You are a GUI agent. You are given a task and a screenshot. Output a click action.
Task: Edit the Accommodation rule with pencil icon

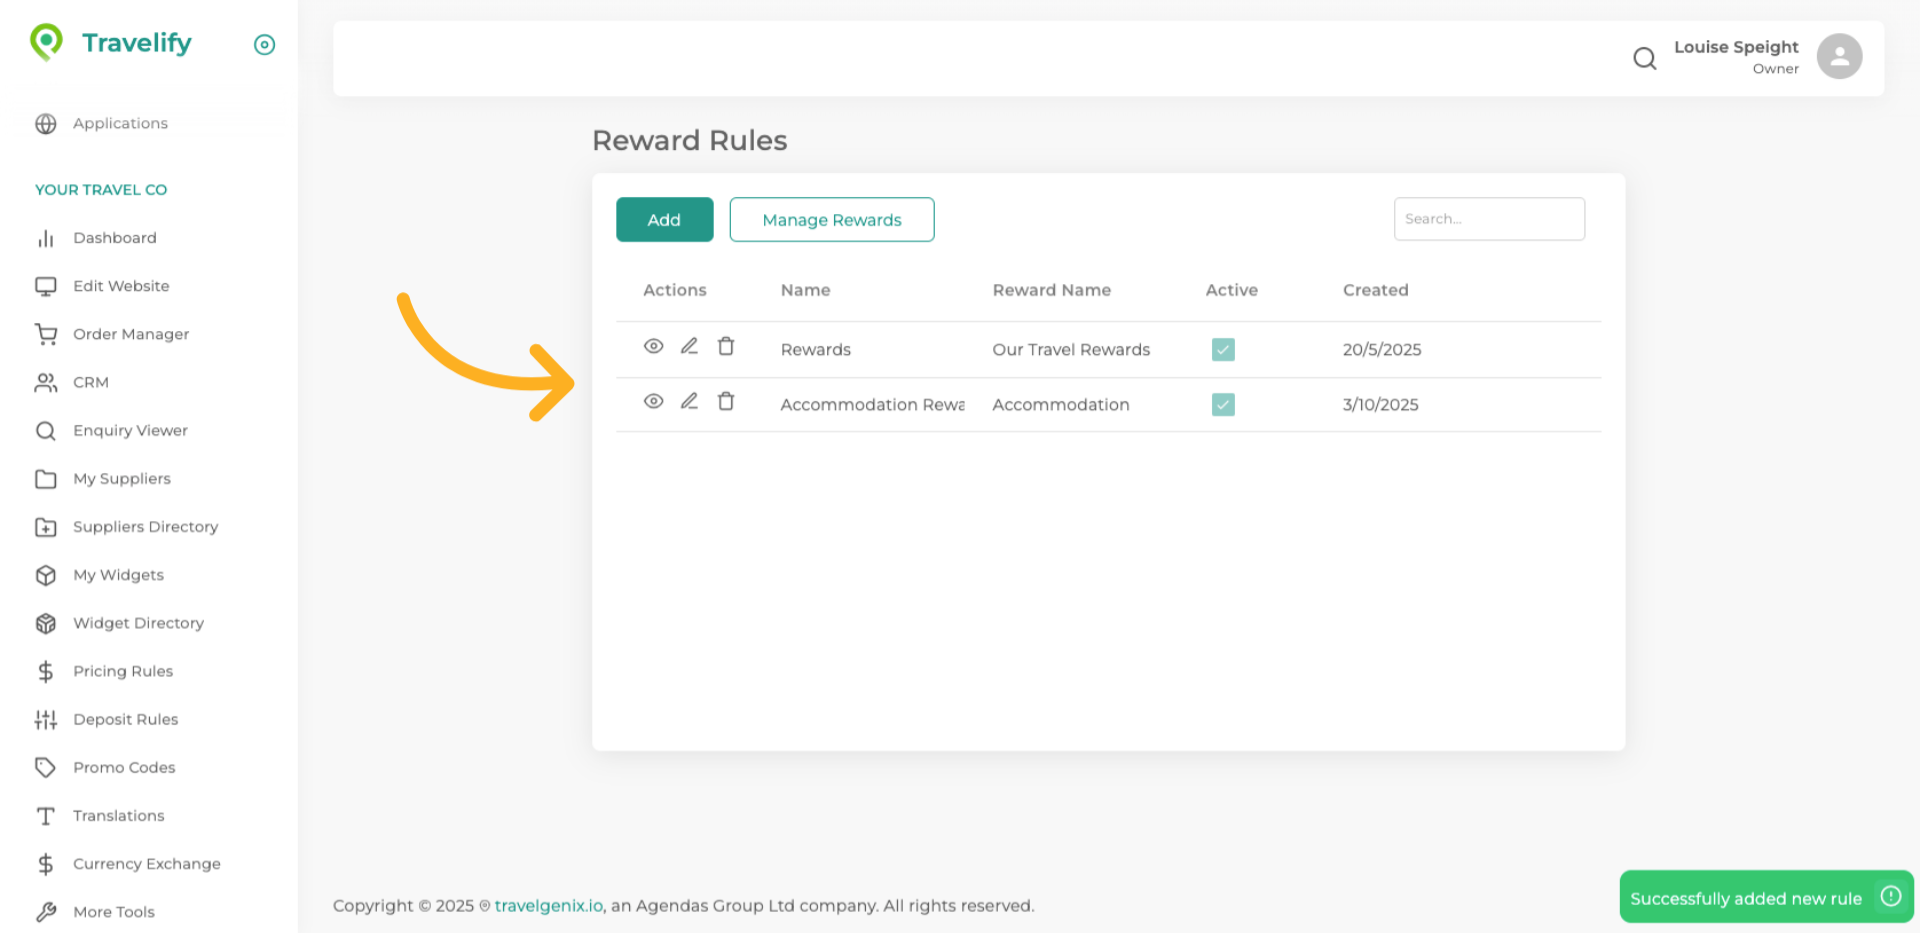(689, 401)
